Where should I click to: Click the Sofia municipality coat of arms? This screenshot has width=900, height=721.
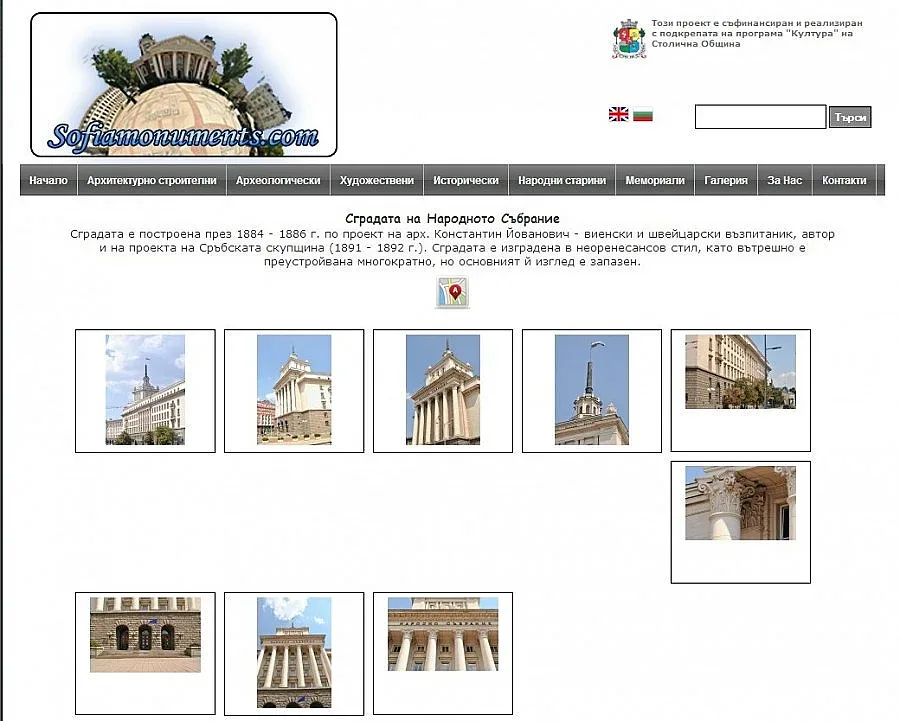[x=628, y=39]
